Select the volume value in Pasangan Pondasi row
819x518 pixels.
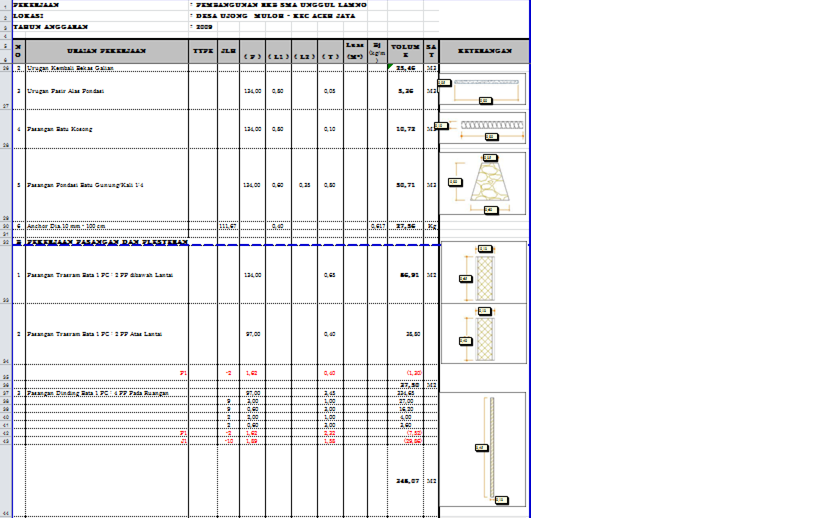pos(406,185)
